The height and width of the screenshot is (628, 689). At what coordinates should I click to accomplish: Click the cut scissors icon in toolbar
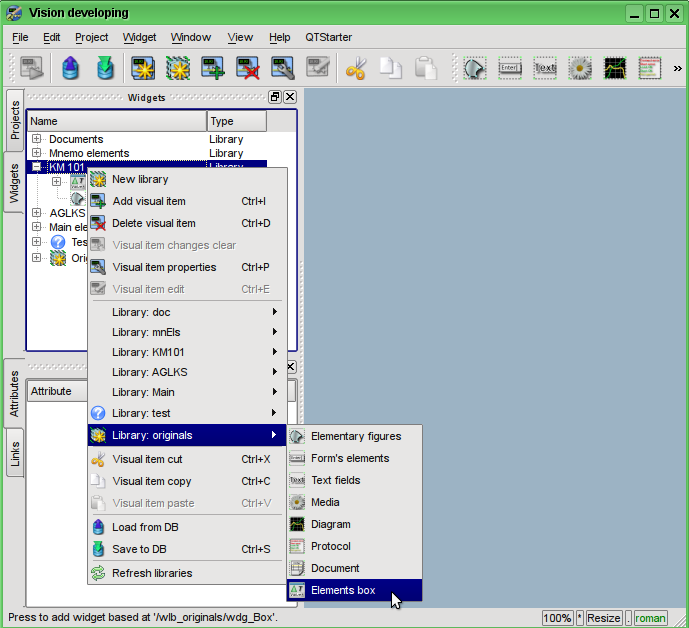tap(355, 69)
